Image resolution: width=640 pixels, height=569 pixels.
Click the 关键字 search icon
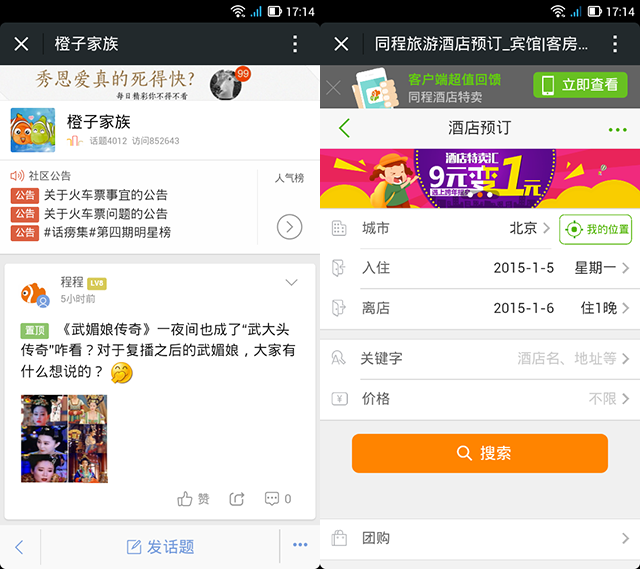338,358
